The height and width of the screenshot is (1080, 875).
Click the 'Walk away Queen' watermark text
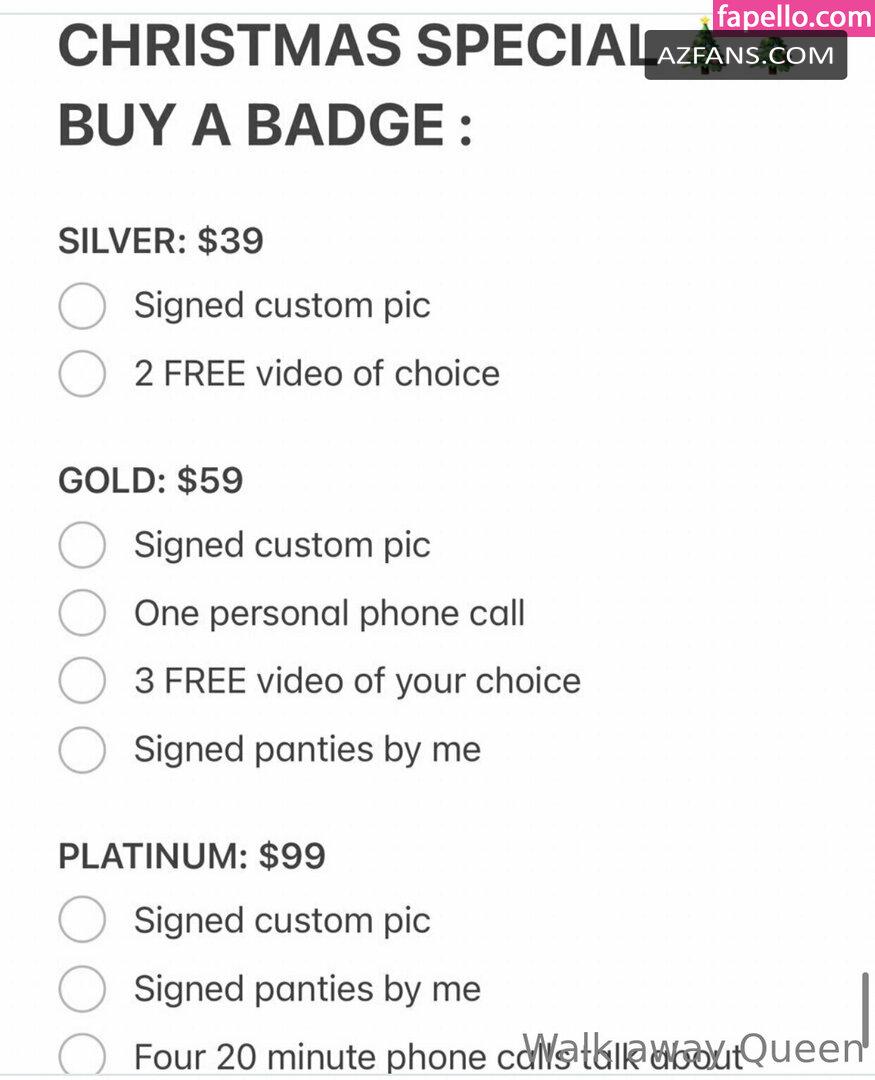click(692, 1049)
